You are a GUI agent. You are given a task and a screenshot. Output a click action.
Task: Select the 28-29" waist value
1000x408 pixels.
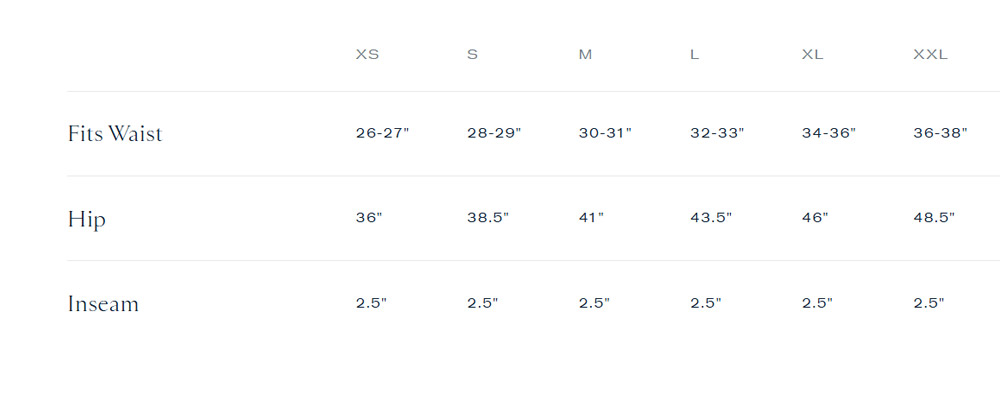(494, 133)
